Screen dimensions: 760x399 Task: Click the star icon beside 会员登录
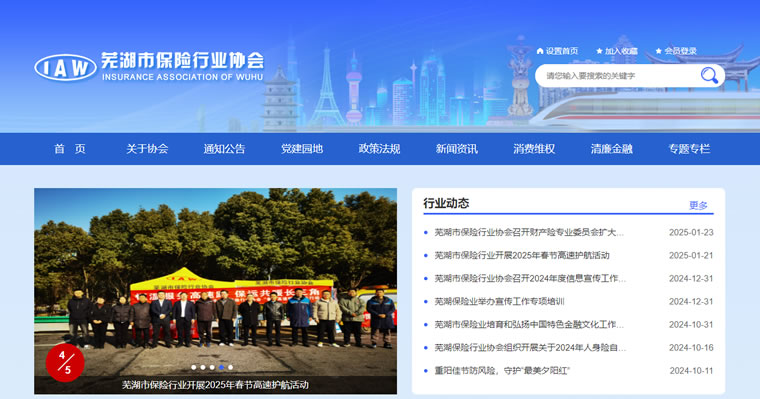(658, 51)
